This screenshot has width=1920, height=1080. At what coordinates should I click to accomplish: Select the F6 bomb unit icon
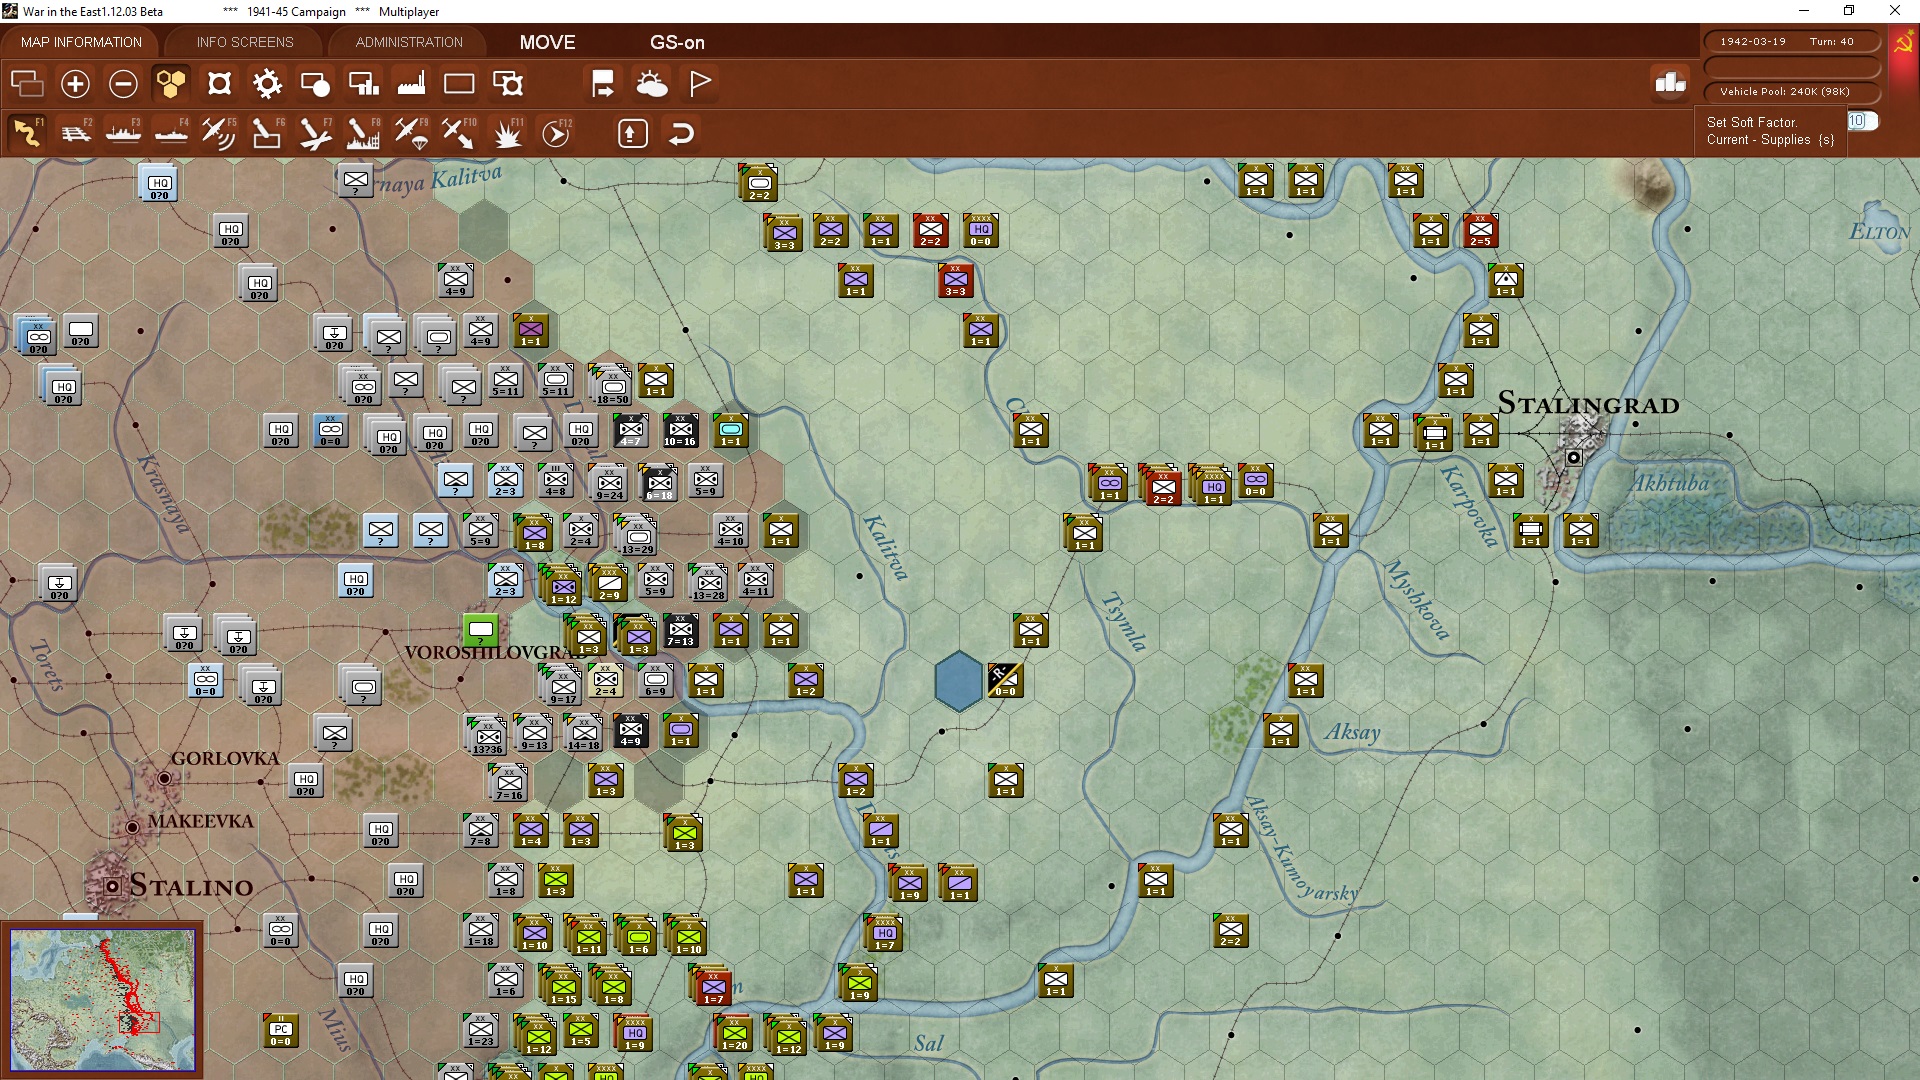point(267,133)
